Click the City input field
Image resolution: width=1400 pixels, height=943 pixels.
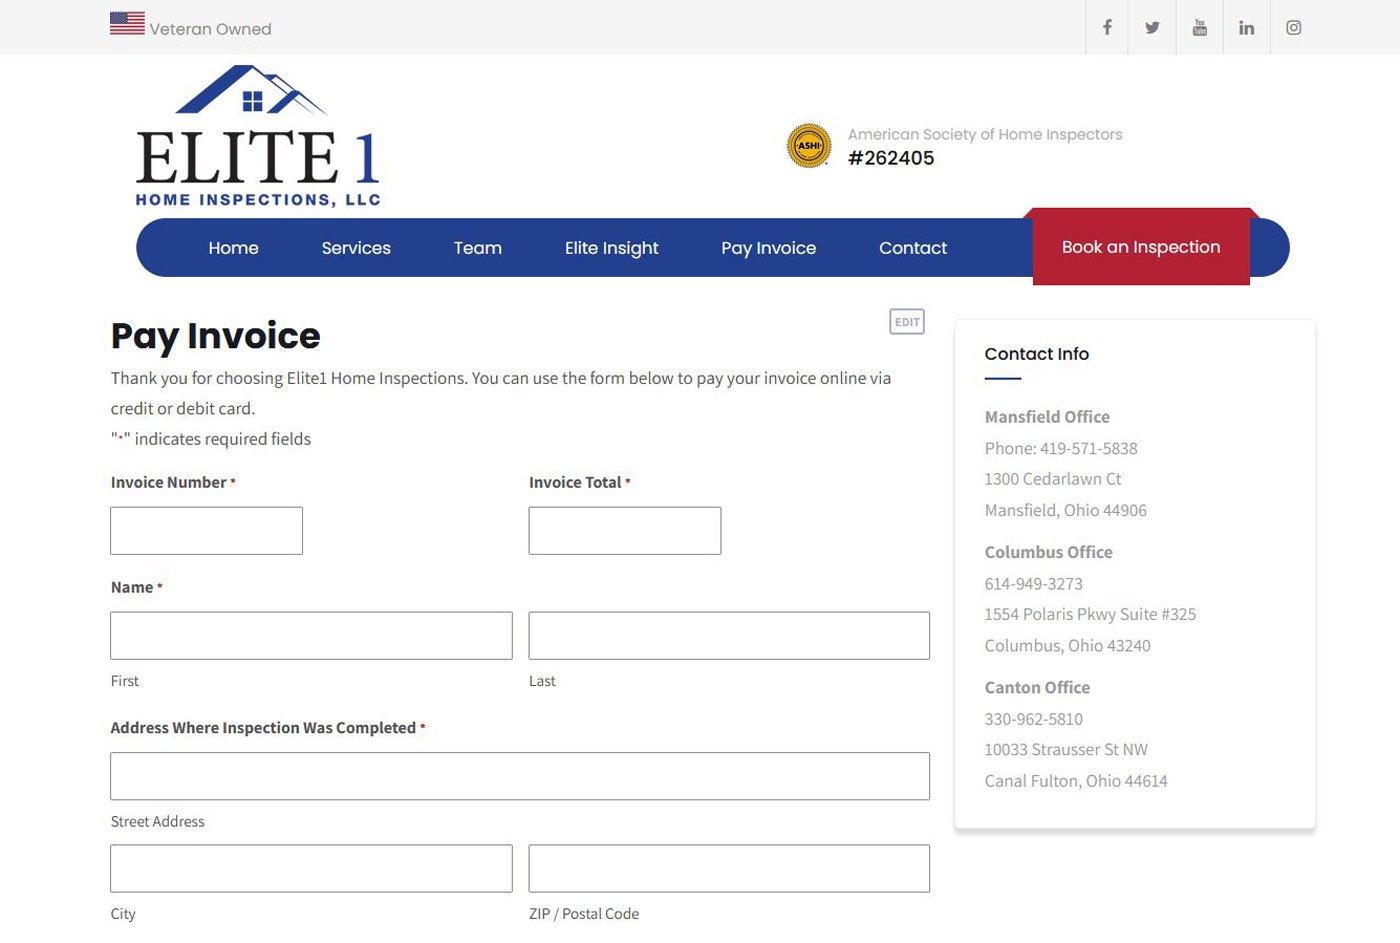(311, 868)
